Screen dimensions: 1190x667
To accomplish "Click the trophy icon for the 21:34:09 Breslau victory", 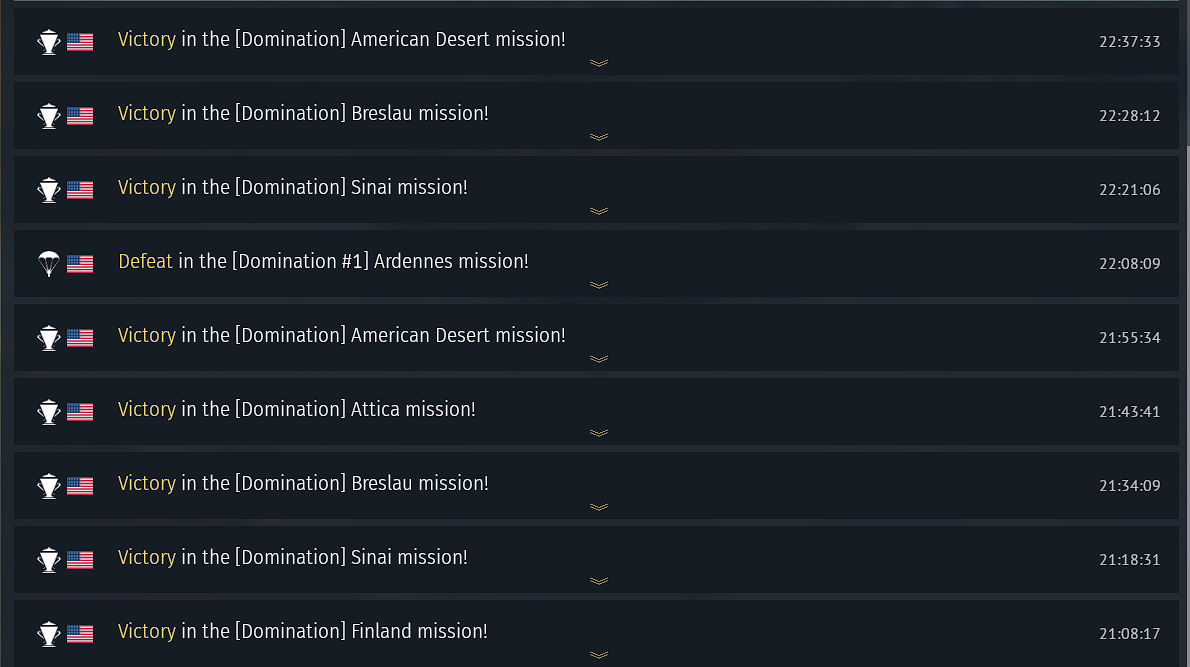I will coord(49,486).
